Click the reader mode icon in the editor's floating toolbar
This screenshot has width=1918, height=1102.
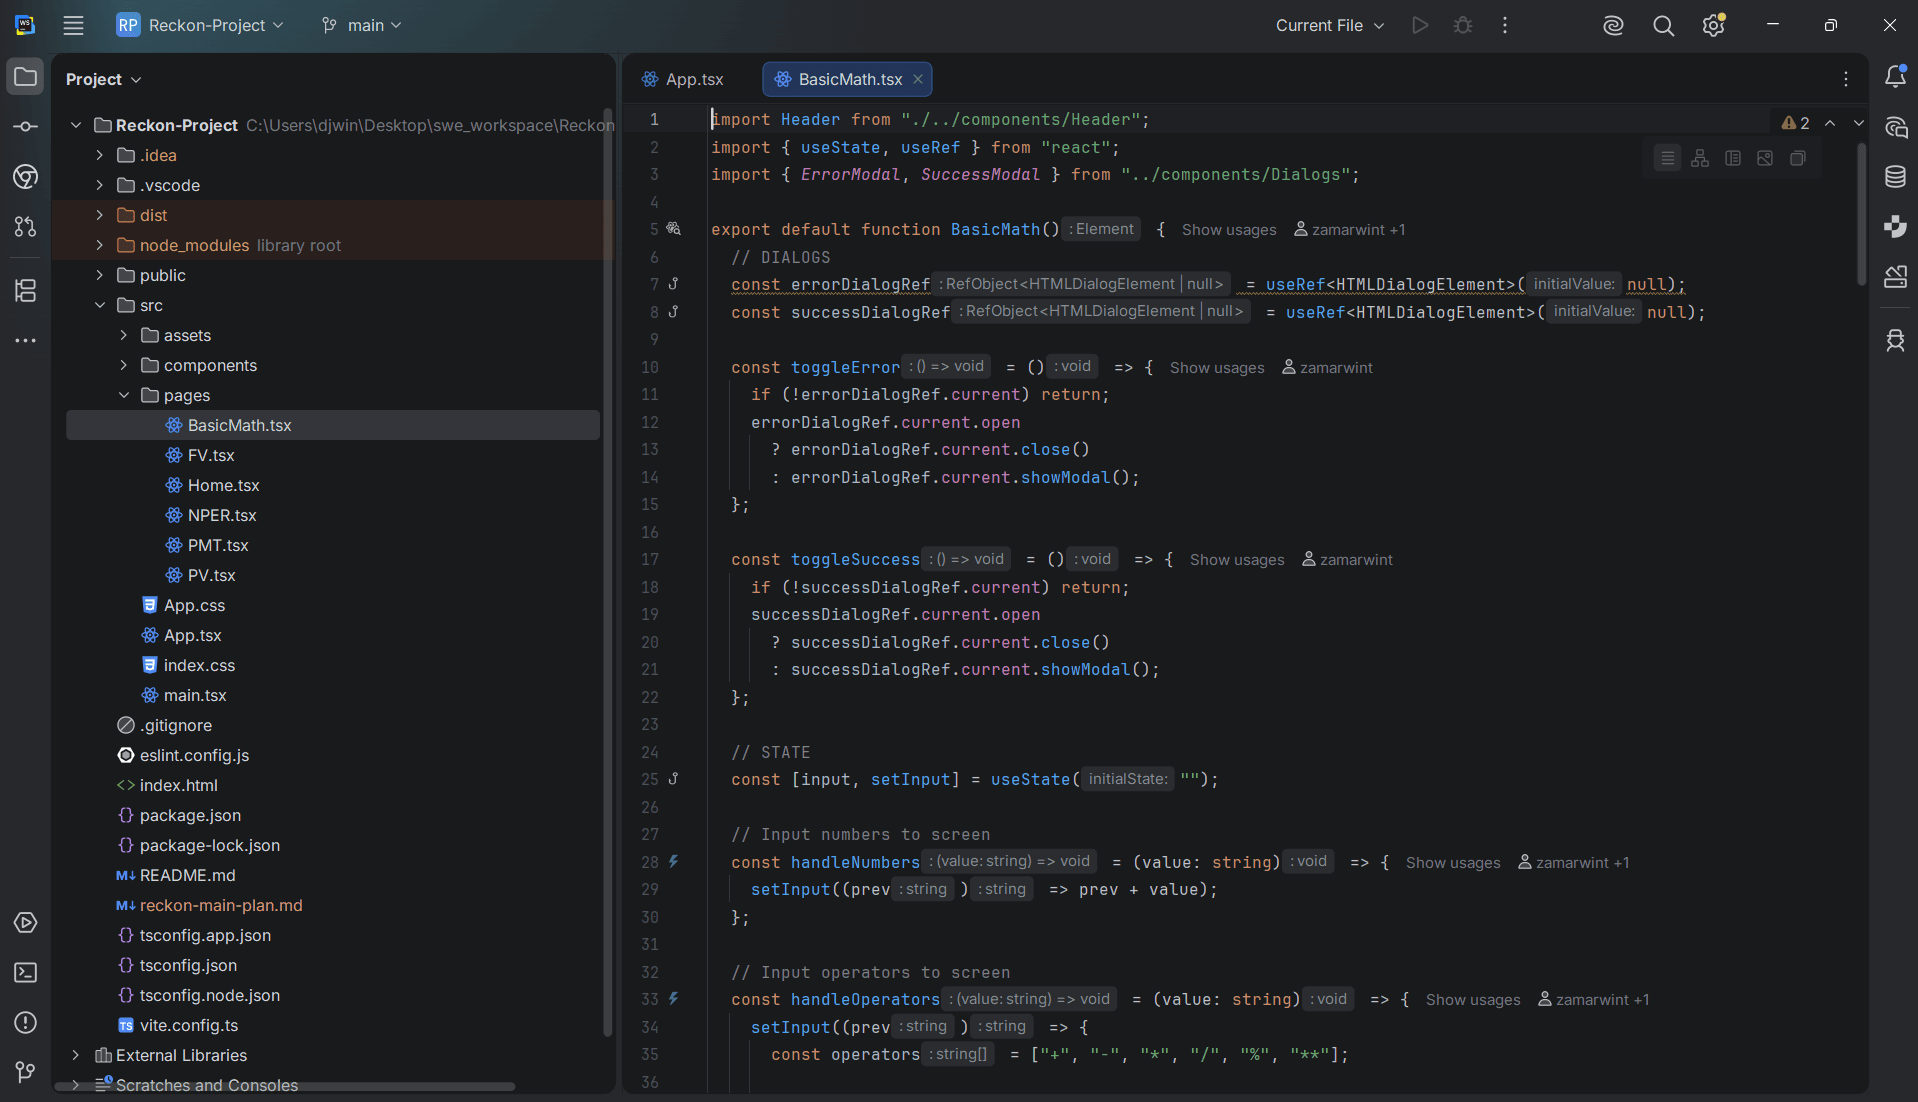1667,158
